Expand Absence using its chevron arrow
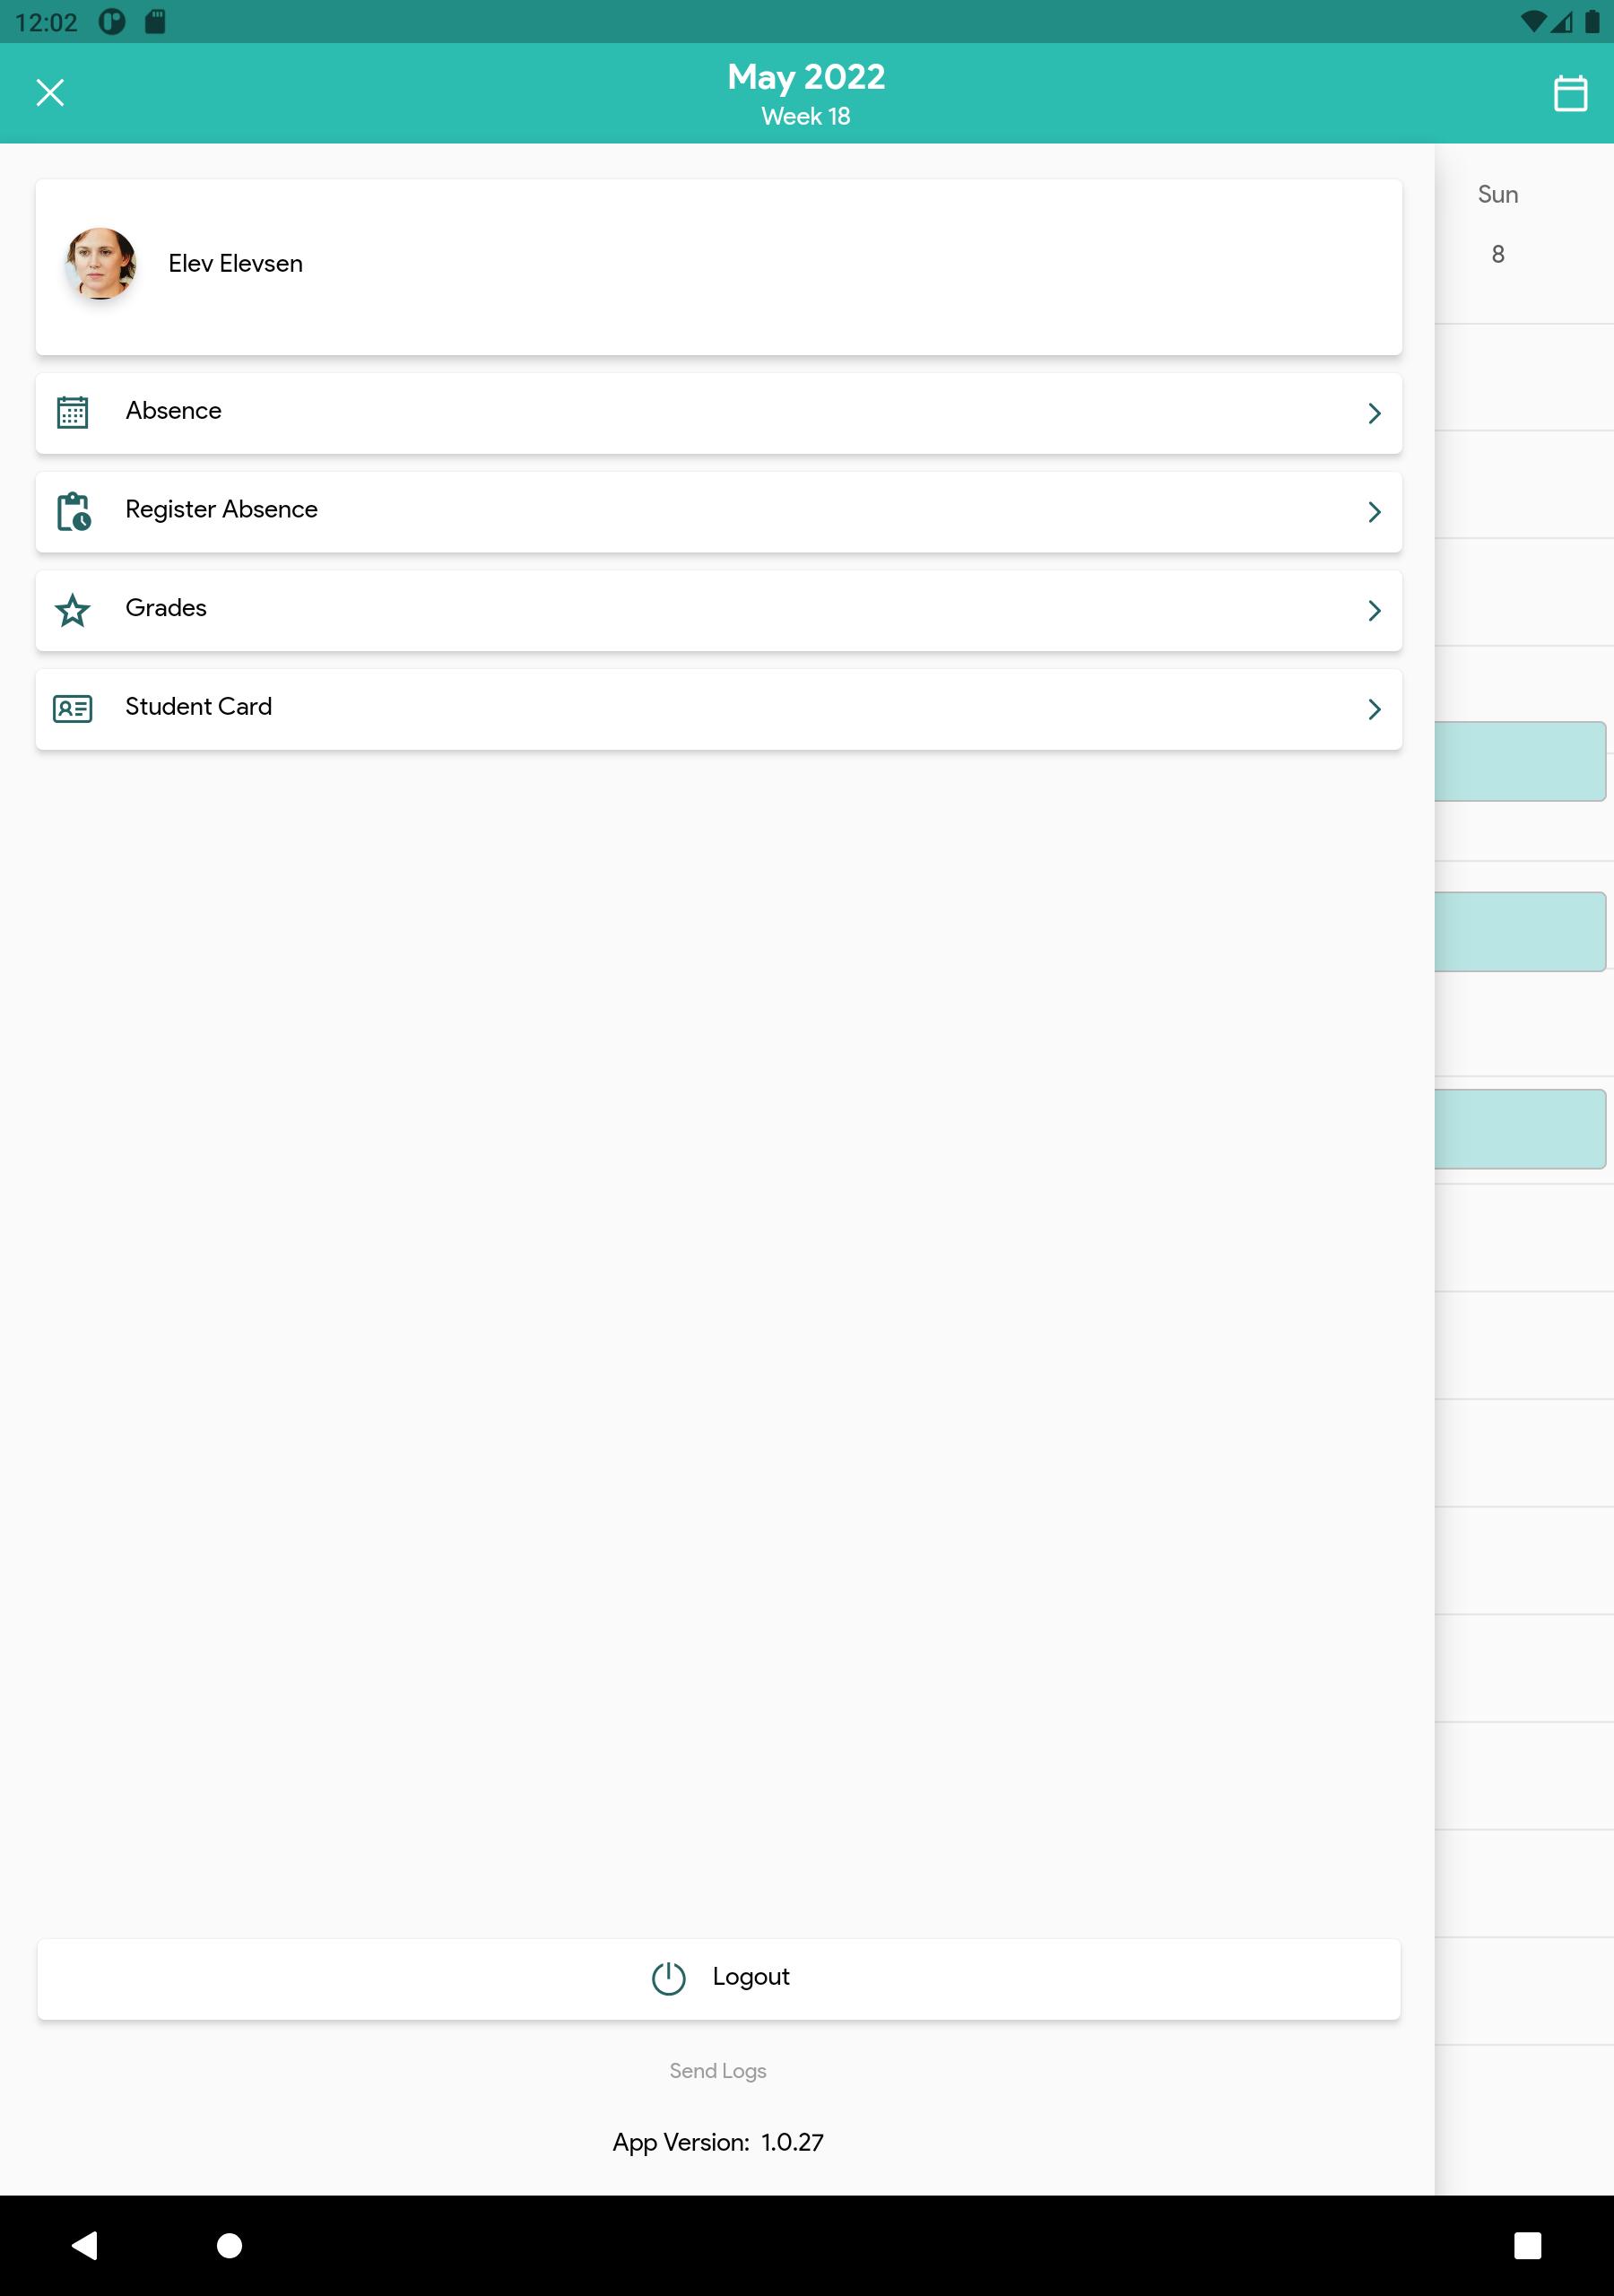1614x2296 pixels. click(1374, 413)
